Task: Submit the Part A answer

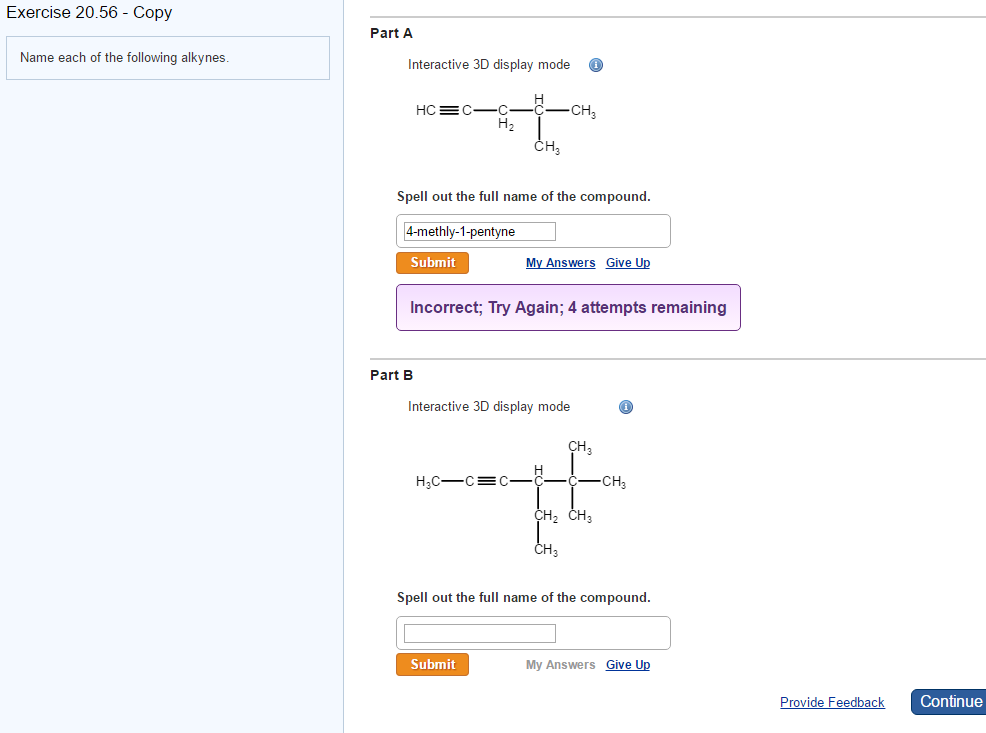Action: tap(432, 262)
